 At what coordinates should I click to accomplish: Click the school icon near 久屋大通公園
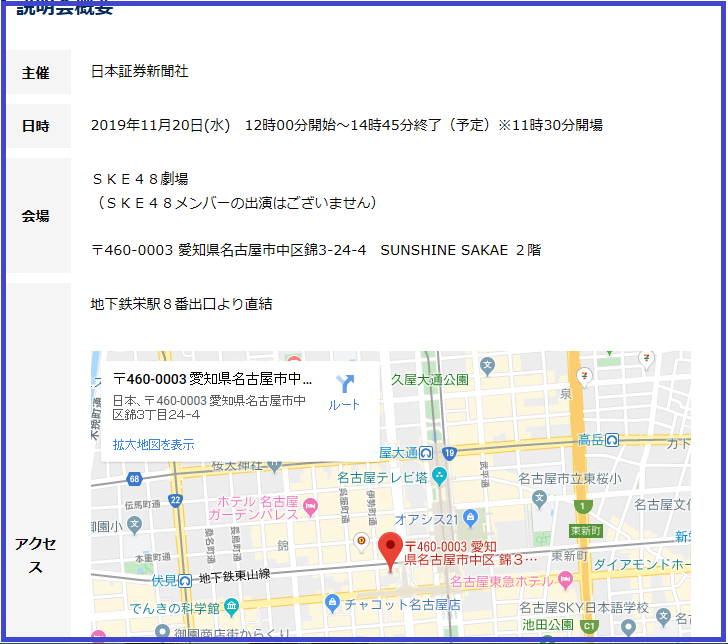point(487,366)
